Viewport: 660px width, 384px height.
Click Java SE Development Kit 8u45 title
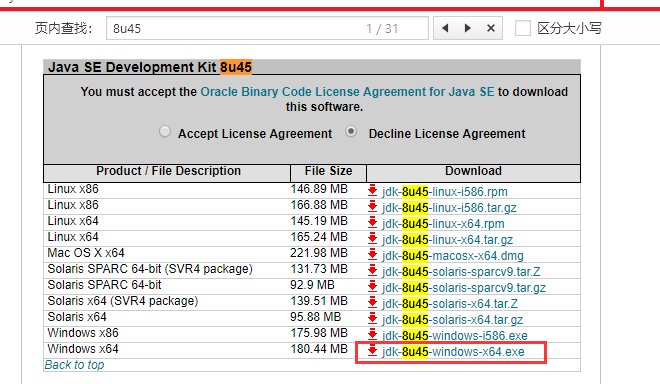pos(150,67)
